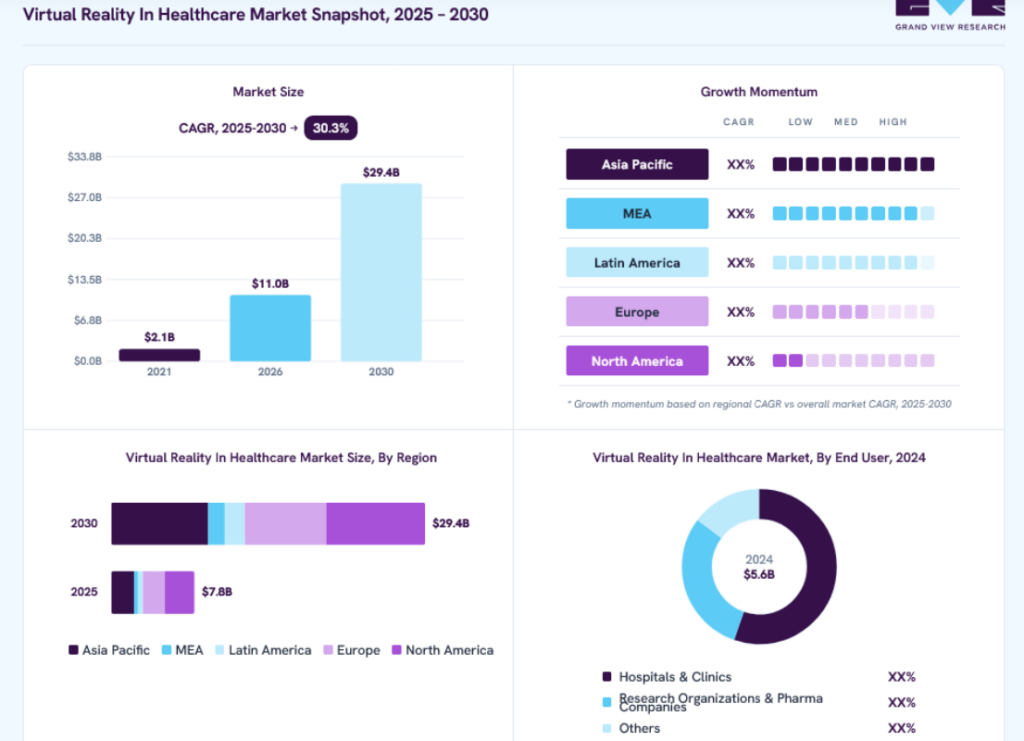Click Asia Pacific legend swatch
1024x741 pixels.
tap(73, 650)
